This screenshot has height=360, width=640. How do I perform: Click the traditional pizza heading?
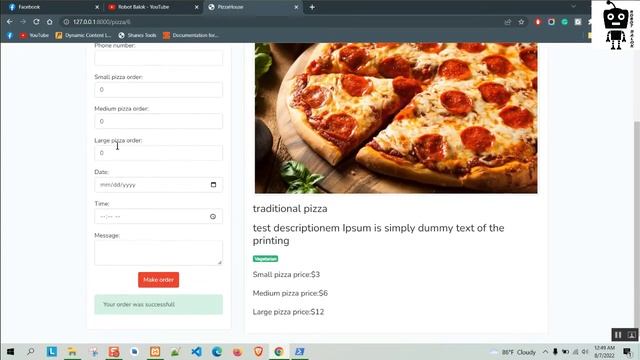coord(290,209)
